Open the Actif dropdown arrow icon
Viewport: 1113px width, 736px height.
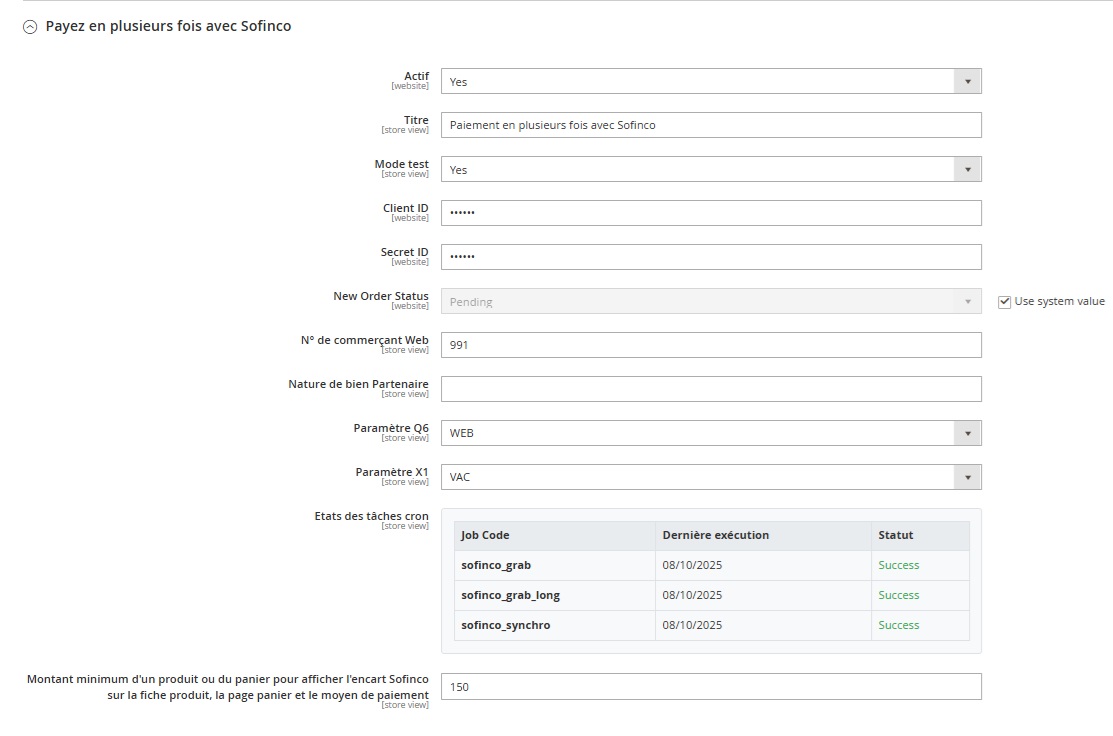(x=967, y=81)
